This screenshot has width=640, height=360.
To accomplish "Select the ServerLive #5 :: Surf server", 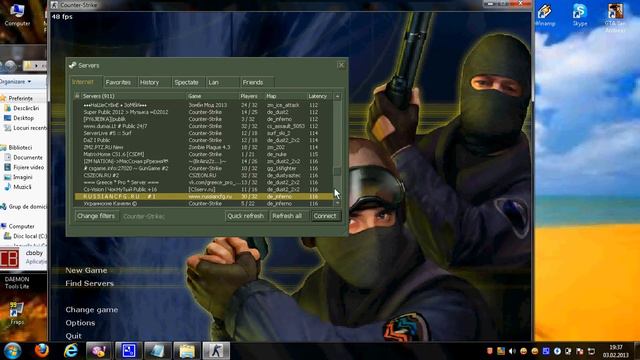I will tap(204, 133).
